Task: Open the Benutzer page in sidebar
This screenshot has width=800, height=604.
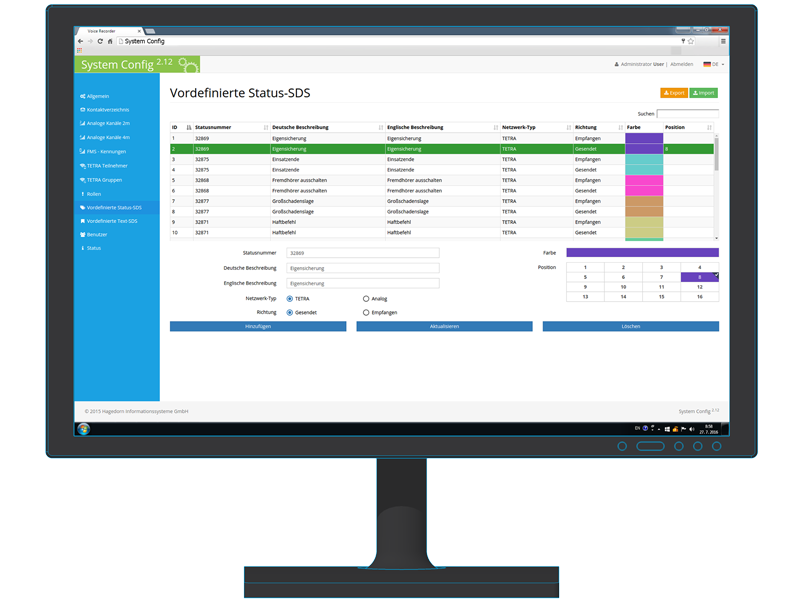Action: (x=96, y=234)
